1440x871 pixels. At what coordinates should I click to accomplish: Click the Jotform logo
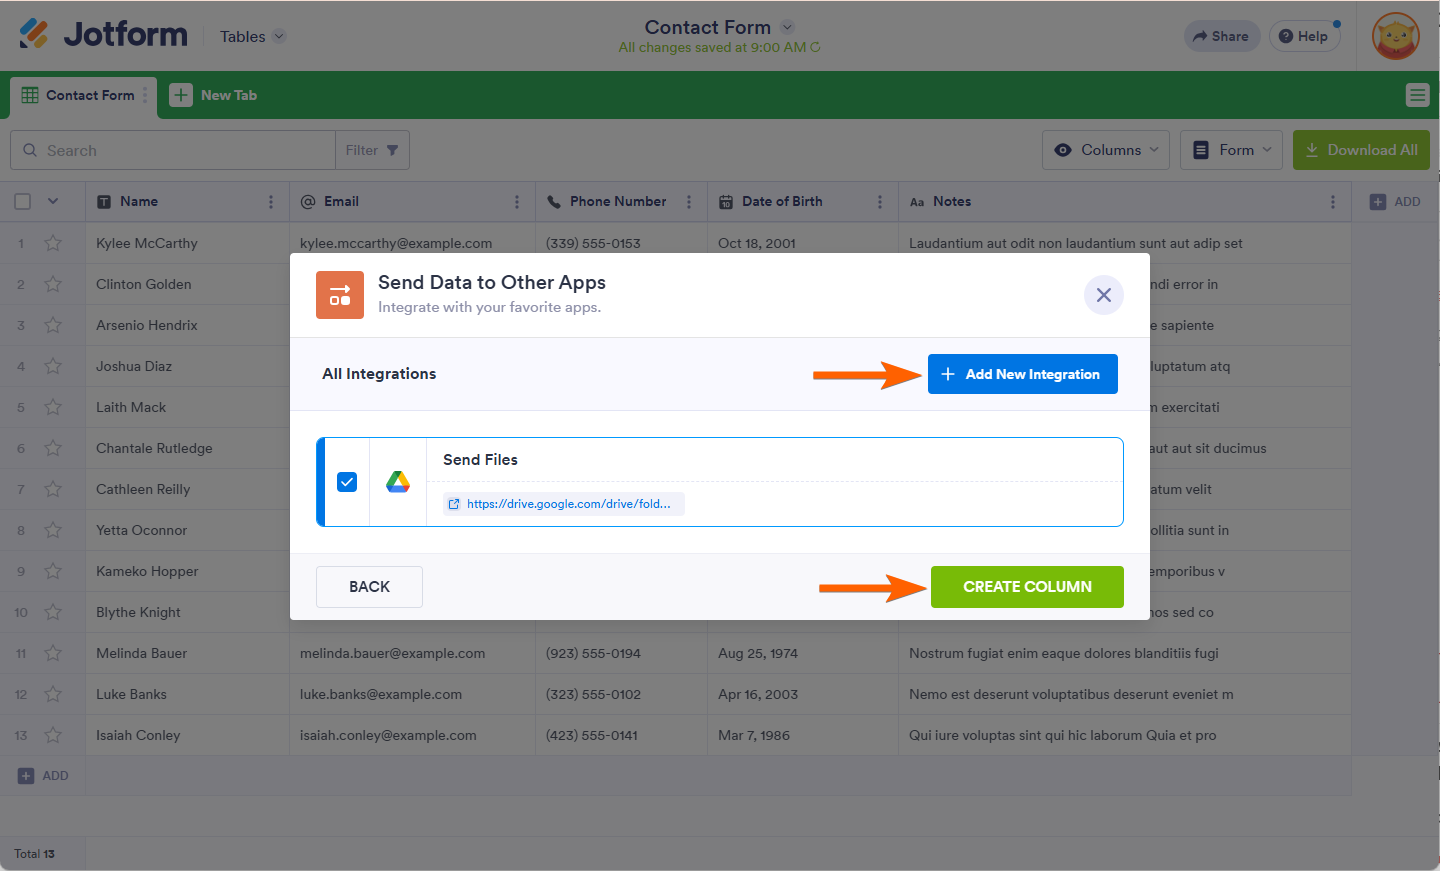103,34
